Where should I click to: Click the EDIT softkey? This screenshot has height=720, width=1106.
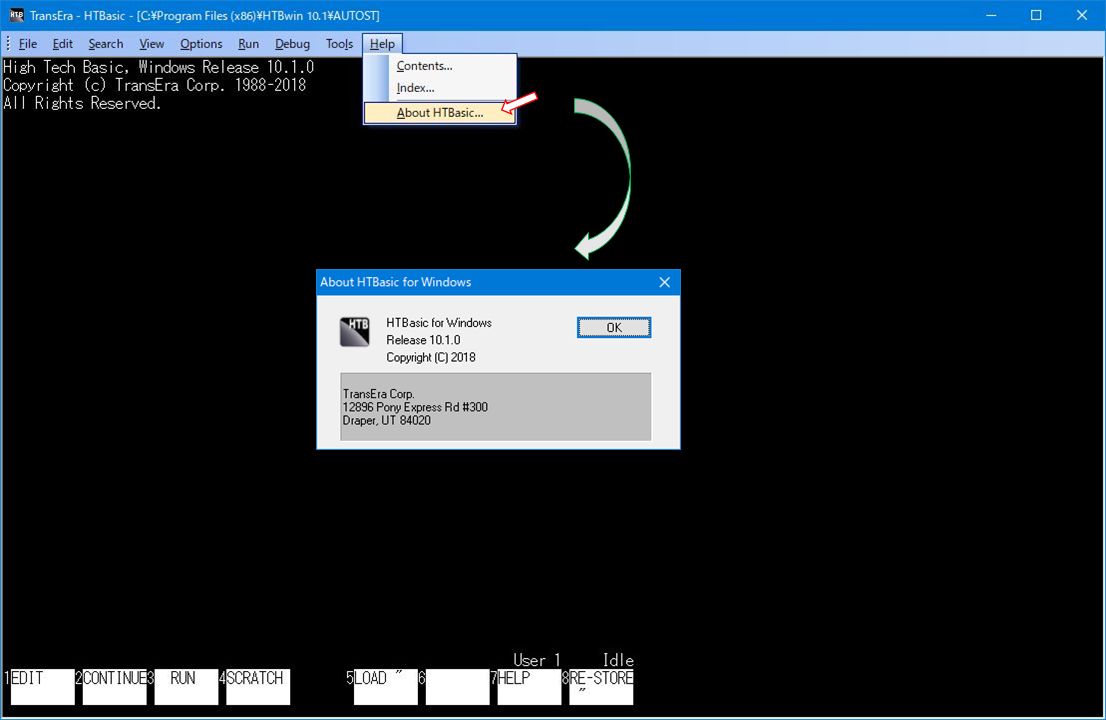[42, 687]
